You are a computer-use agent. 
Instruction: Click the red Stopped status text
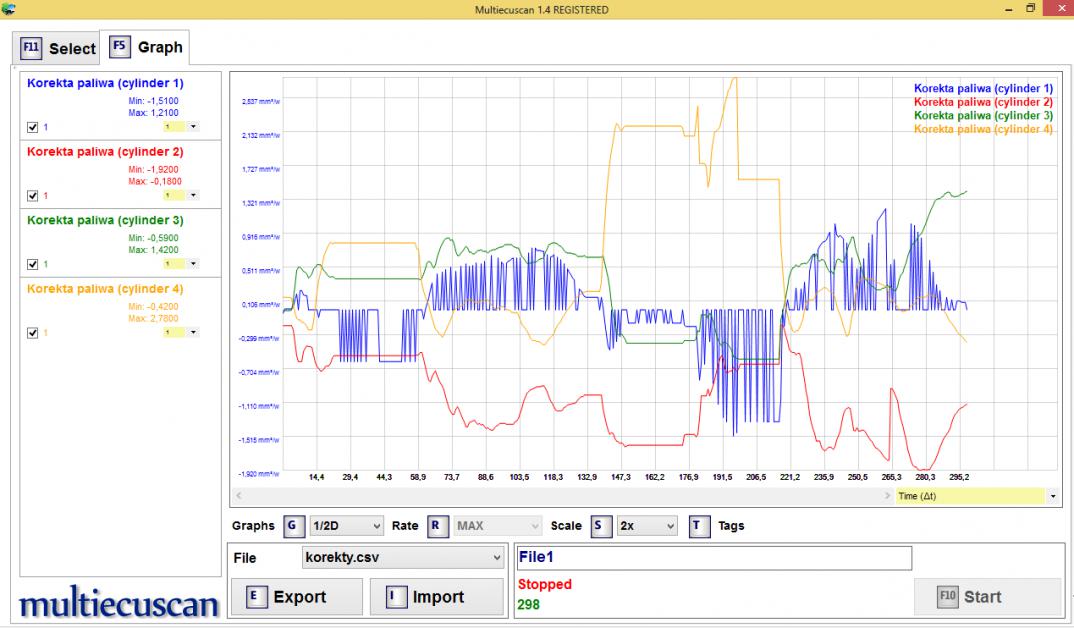[545, 584]
